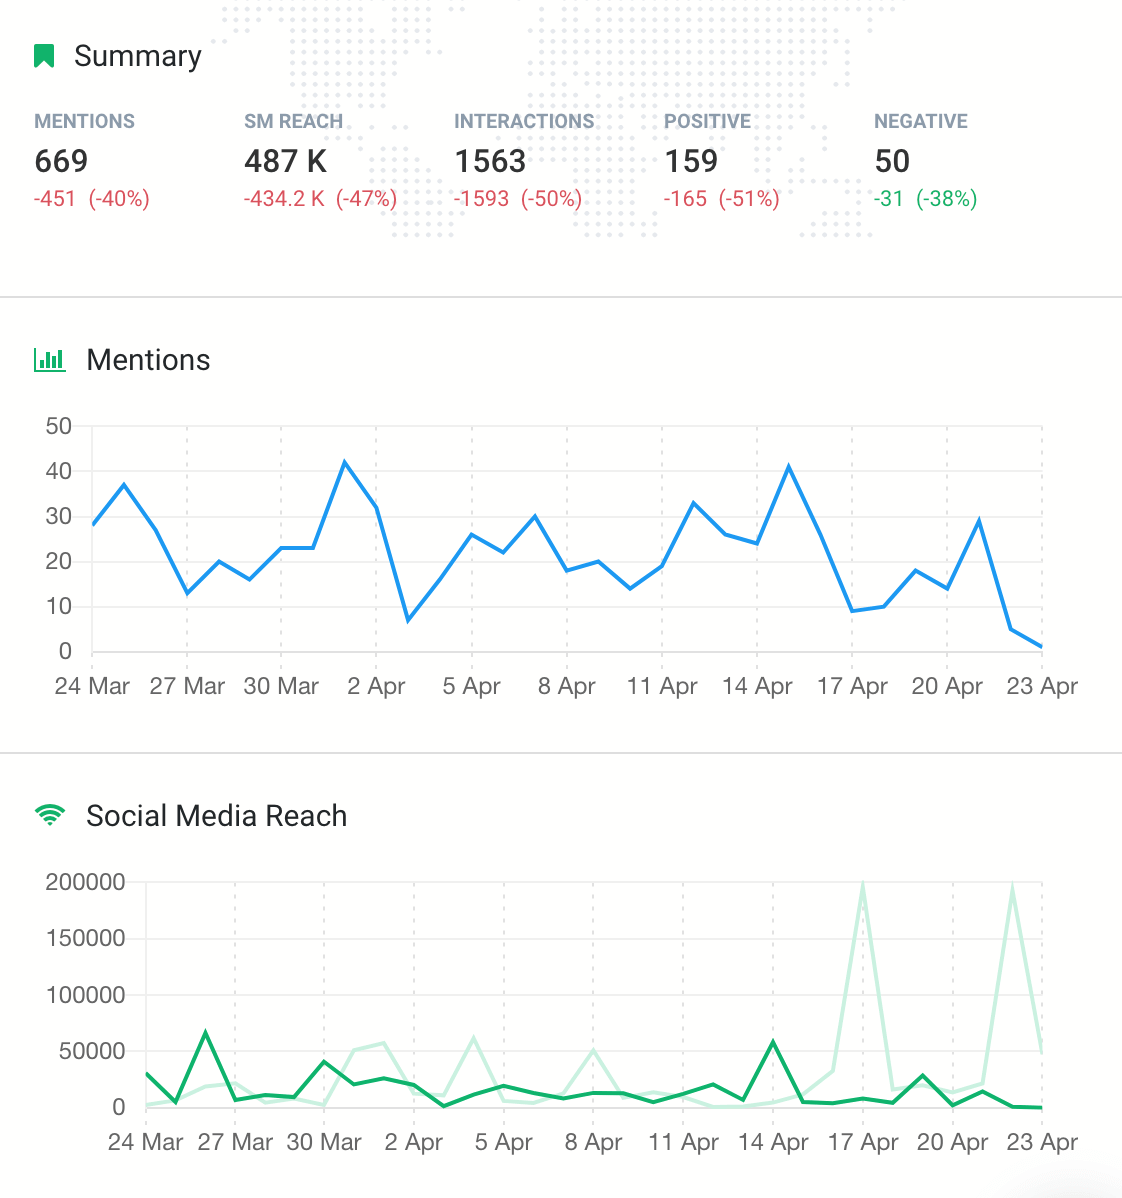This screenshot has width=1122, height=1198.
Task: Click the wifi icon beside Social Media Reach
Action: tap(49, 815)
